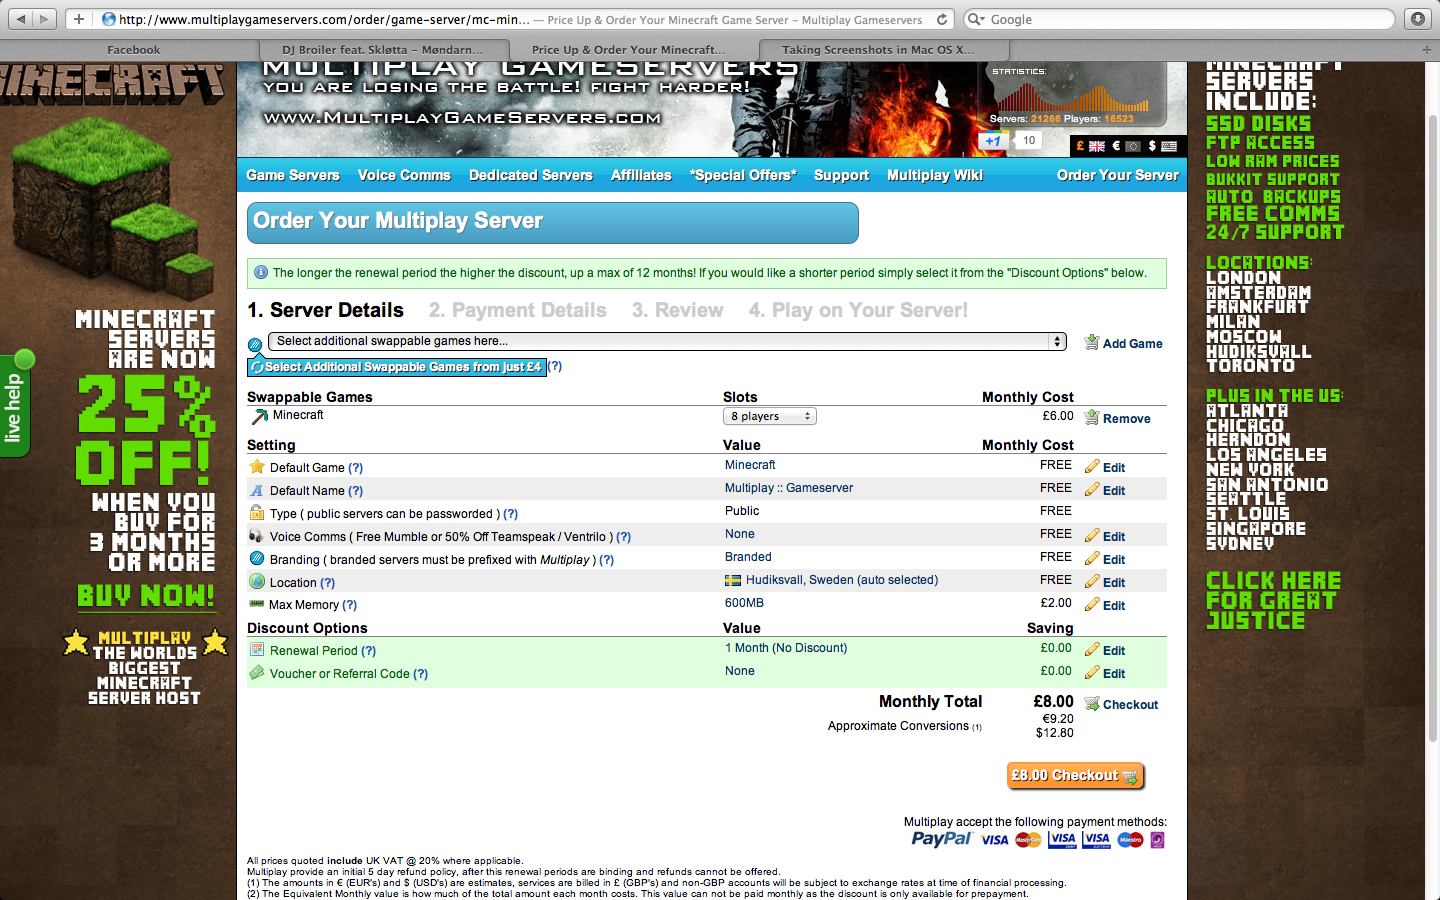Click the Google +1 button
Viewport: 1440px width, 900px height.
993,141
